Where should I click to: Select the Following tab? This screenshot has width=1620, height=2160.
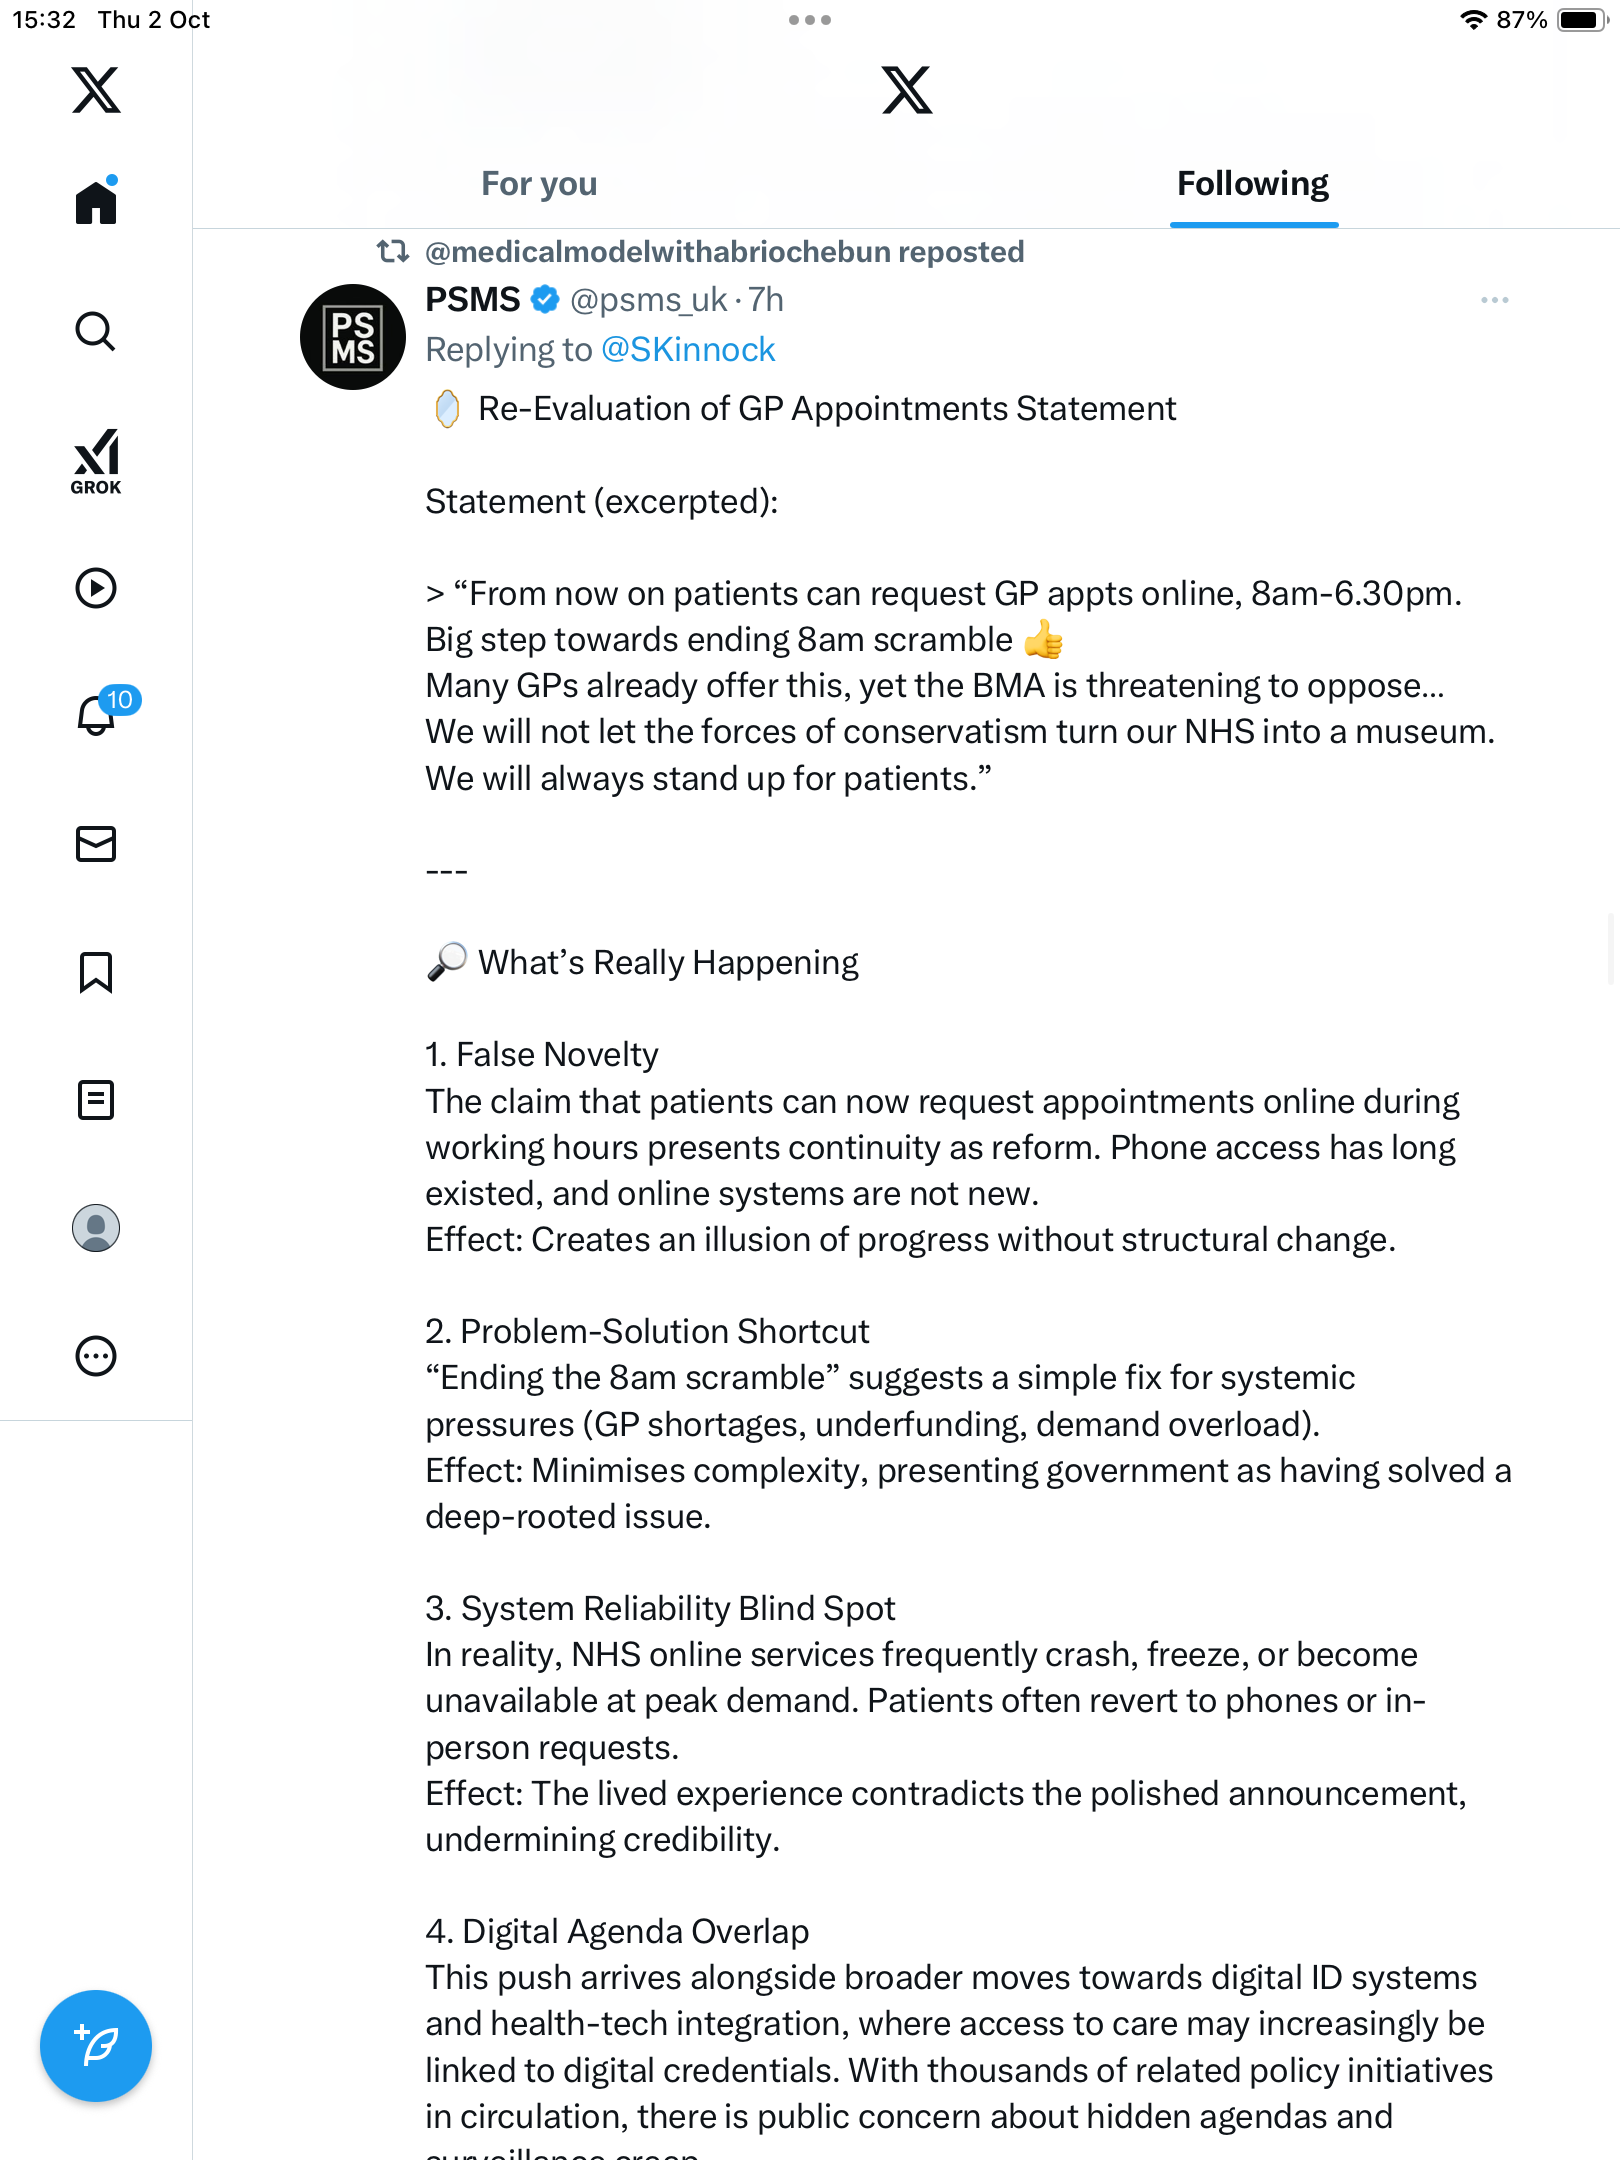[x=1253, y=184]
